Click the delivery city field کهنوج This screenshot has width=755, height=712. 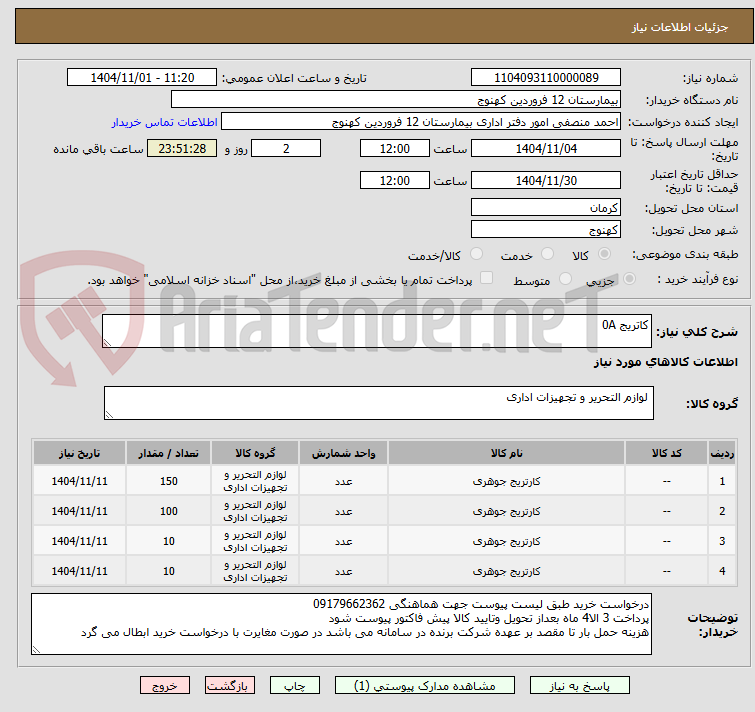coord(546,230)
